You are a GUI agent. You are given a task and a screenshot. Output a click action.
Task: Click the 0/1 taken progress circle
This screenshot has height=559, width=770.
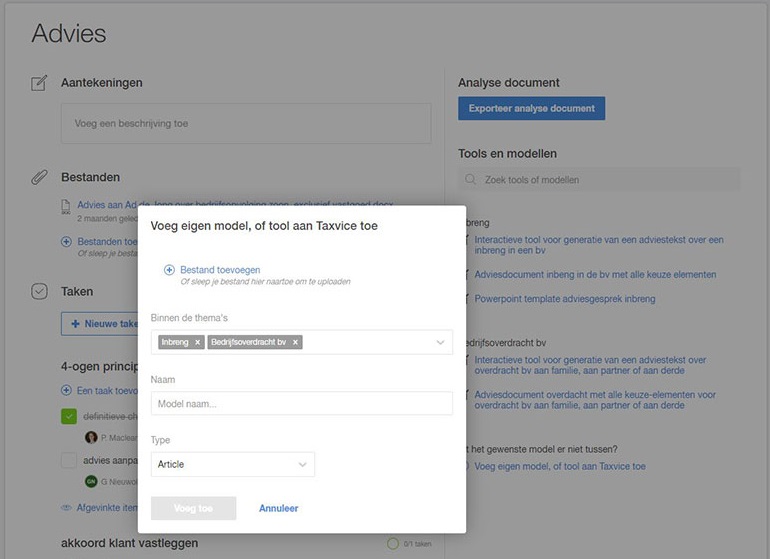(x=393, y=544)
